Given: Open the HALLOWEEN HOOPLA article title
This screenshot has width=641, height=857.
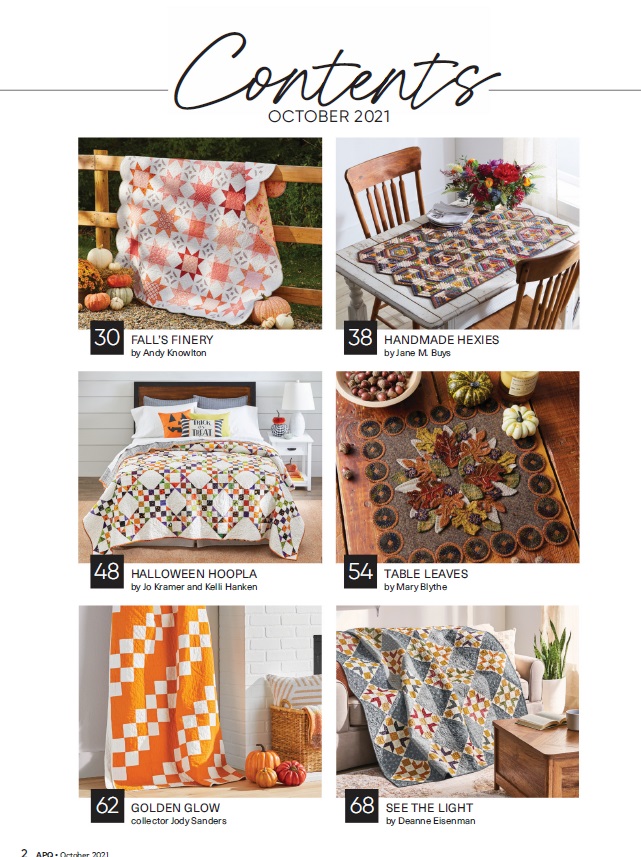Looking at the screenshot, I should (x=194, y=574).
